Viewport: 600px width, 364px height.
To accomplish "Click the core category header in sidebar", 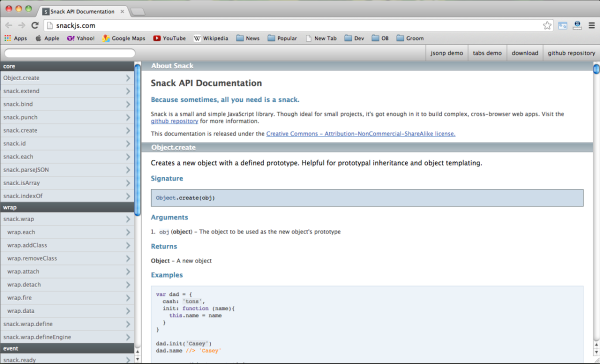I will [67, 66].
